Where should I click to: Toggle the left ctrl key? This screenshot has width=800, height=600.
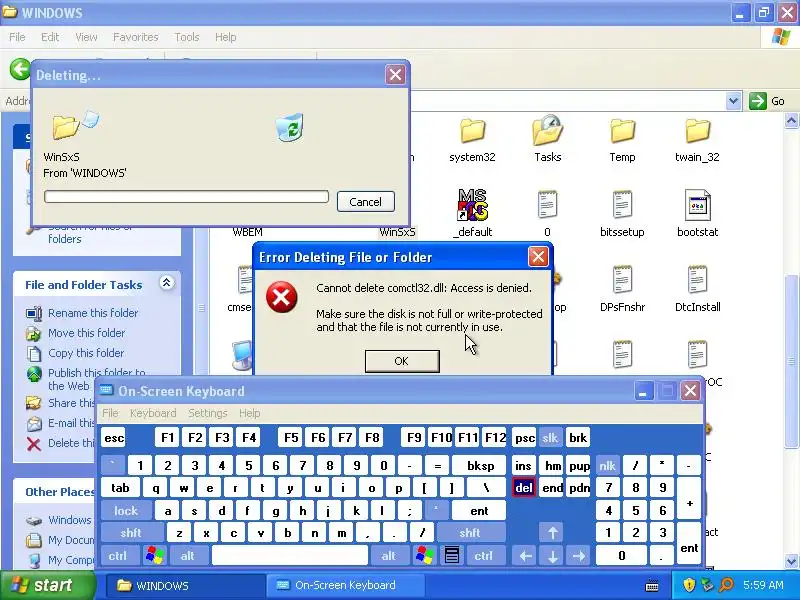tap(118, 555)
